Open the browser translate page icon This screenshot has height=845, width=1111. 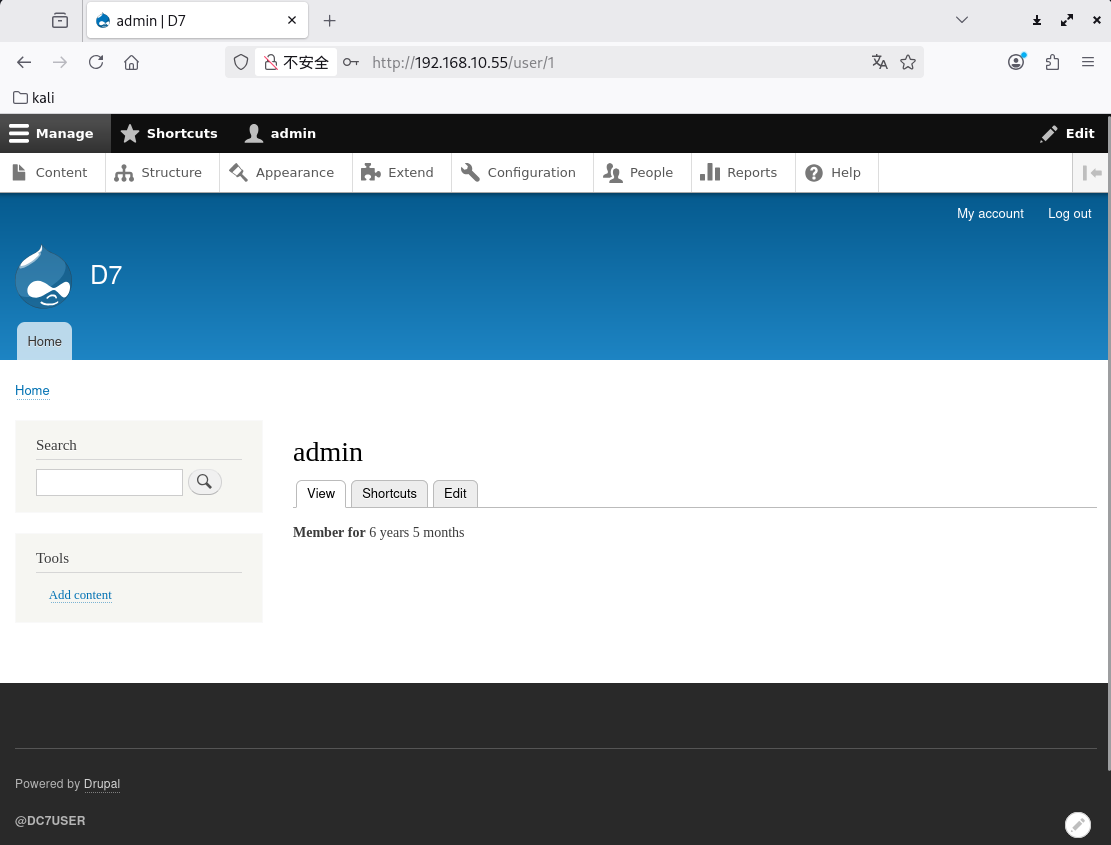click(880, 62)
